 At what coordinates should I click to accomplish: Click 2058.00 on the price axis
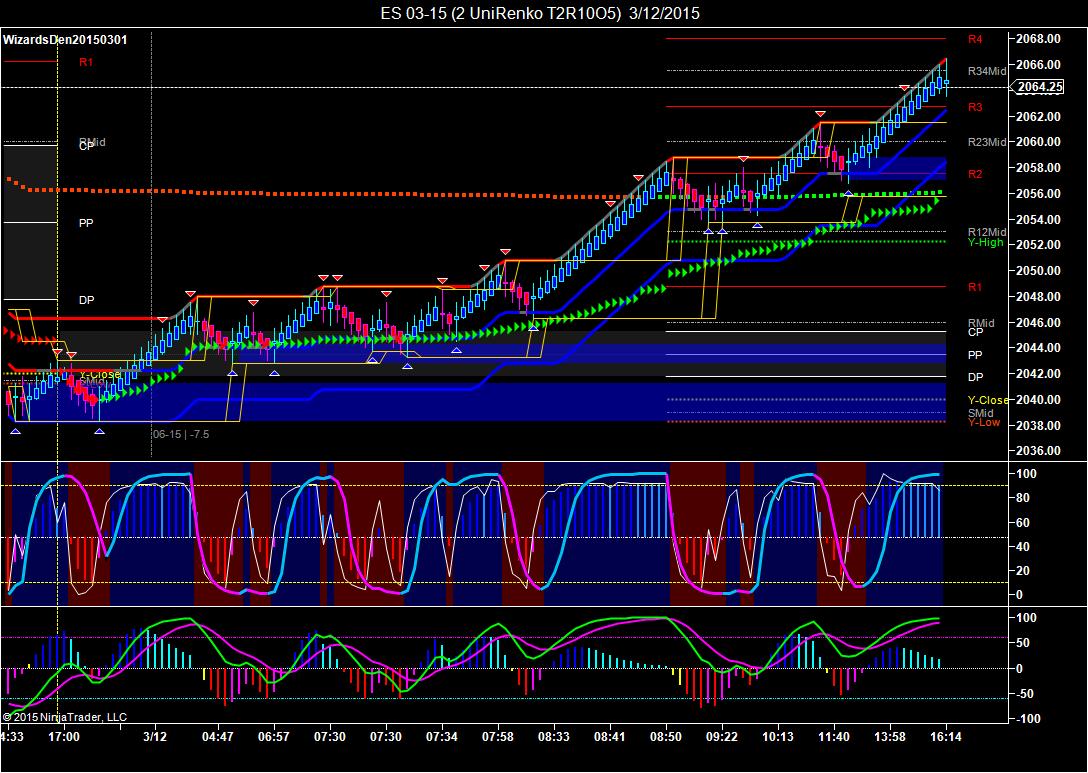tap(1038, 167)
